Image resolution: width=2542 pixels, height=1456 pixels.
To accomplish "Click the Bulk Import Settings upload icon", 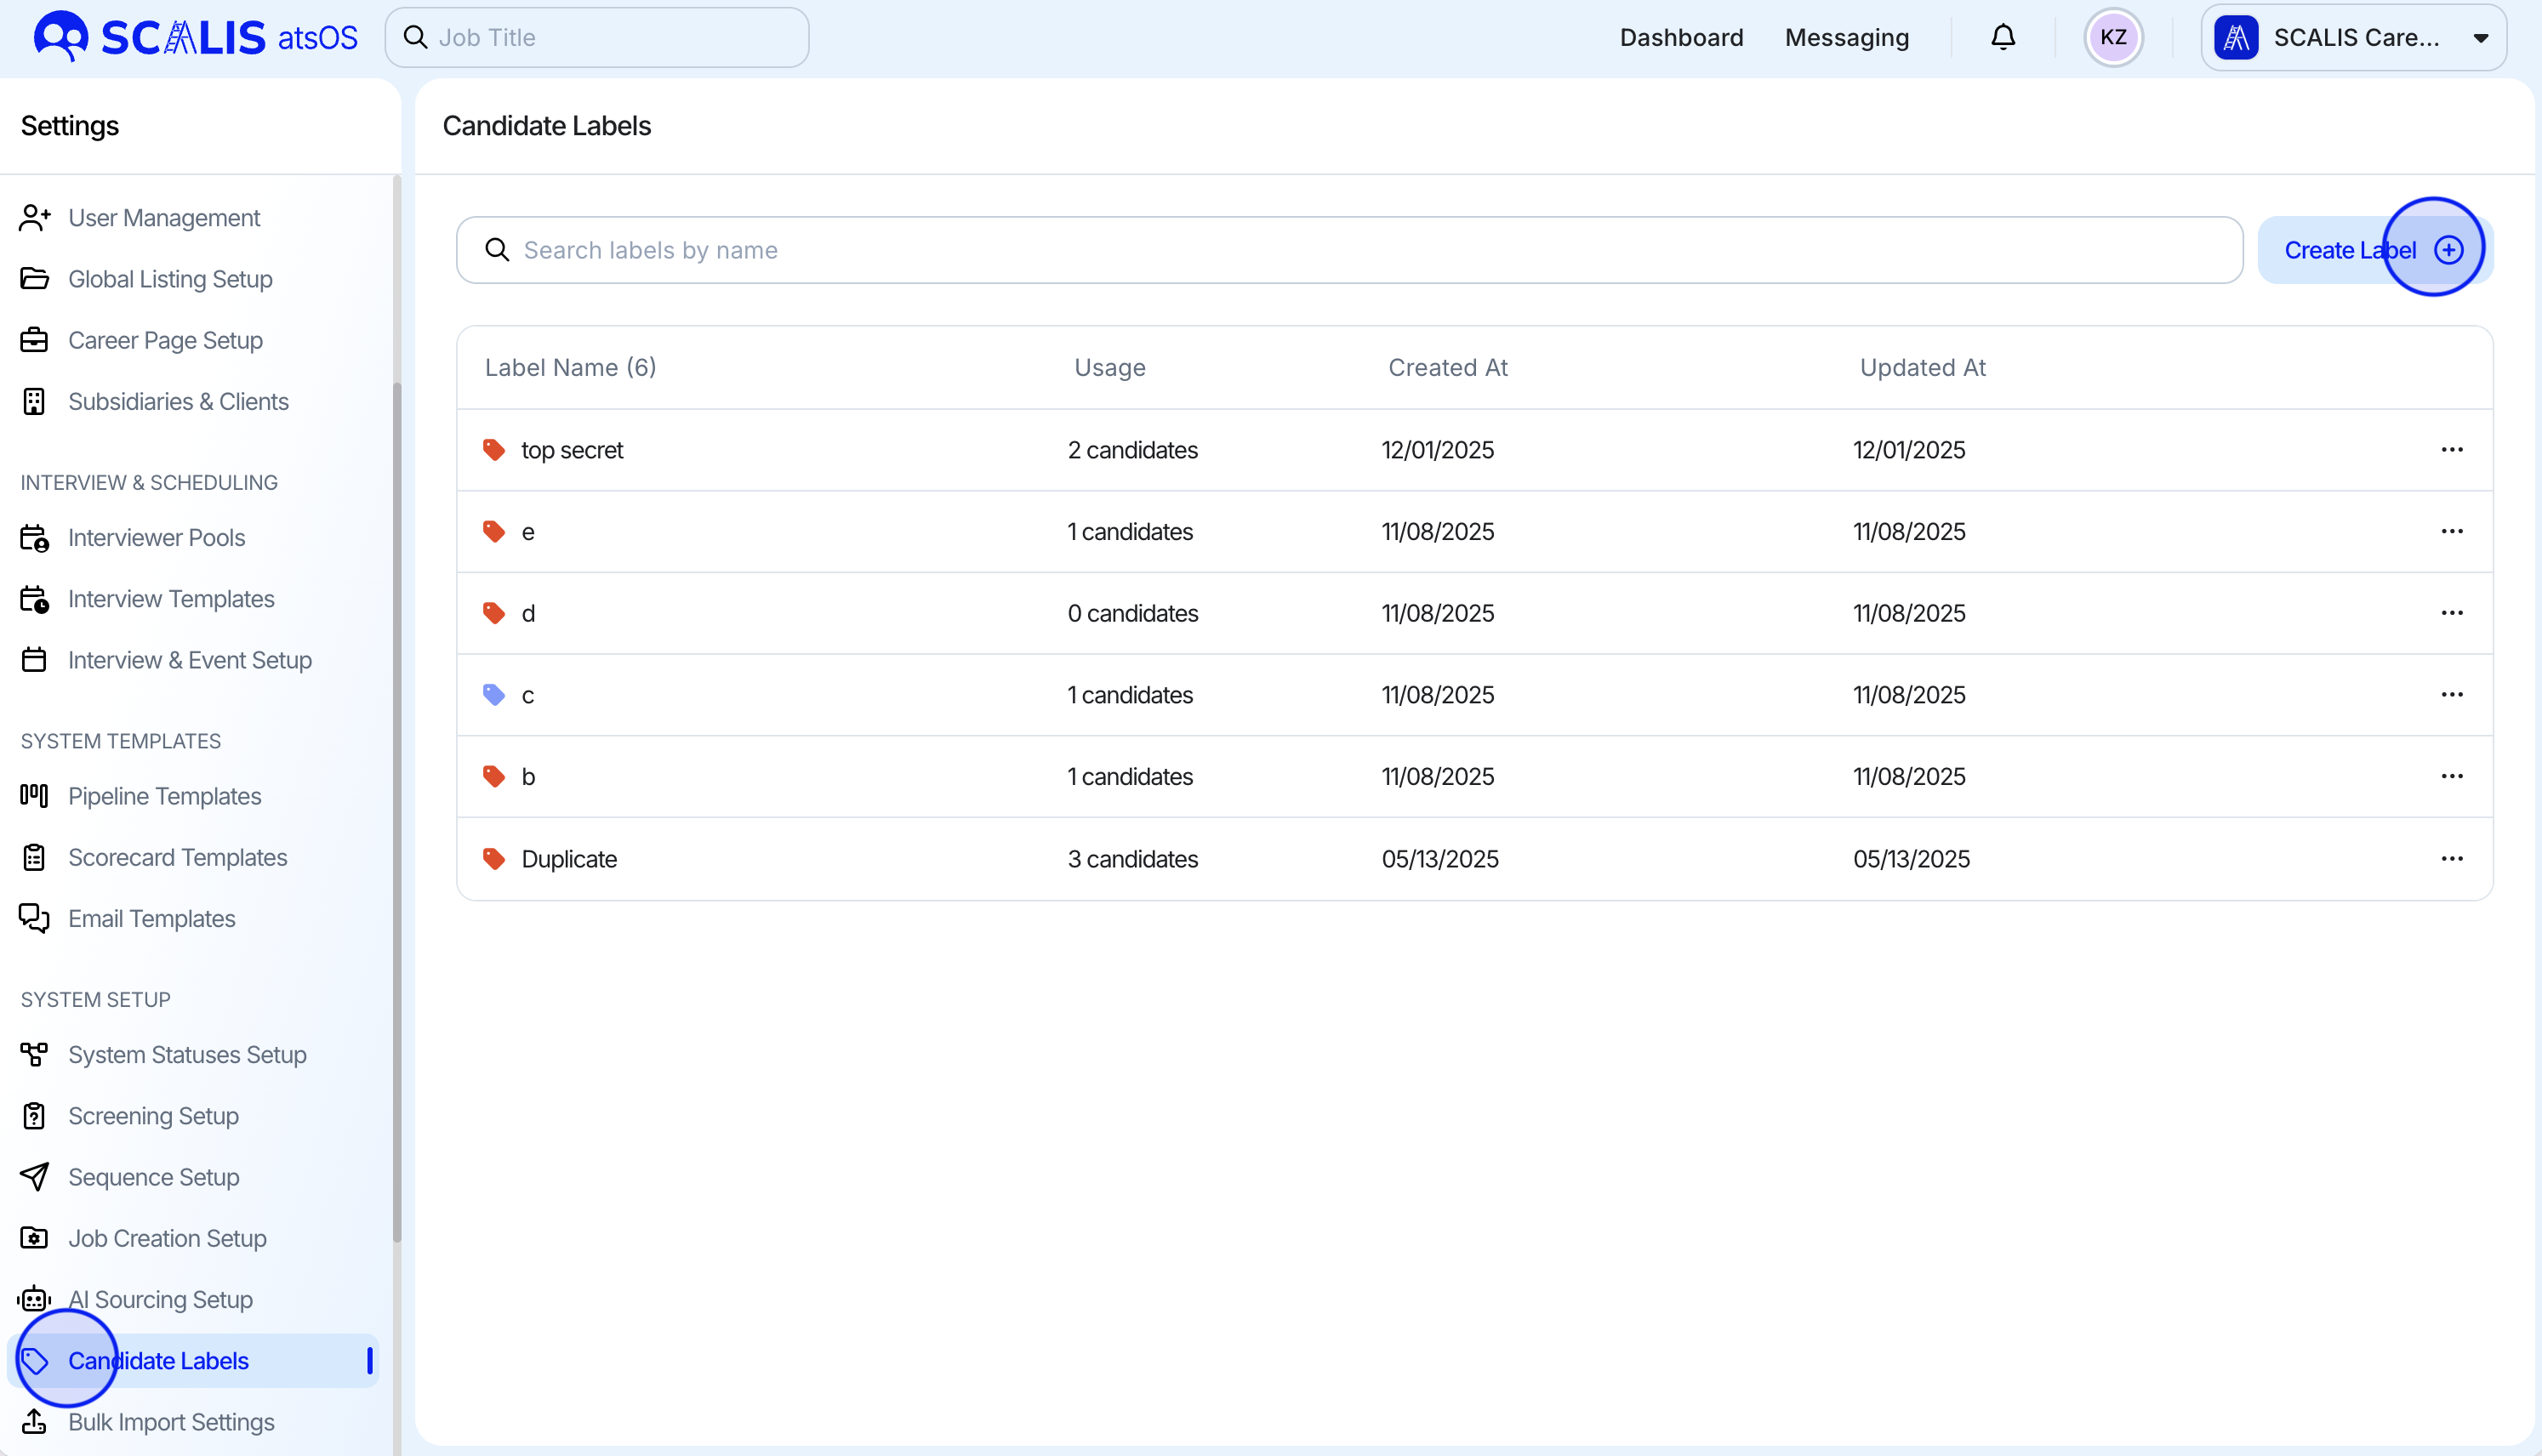I will pos(34,1421).
